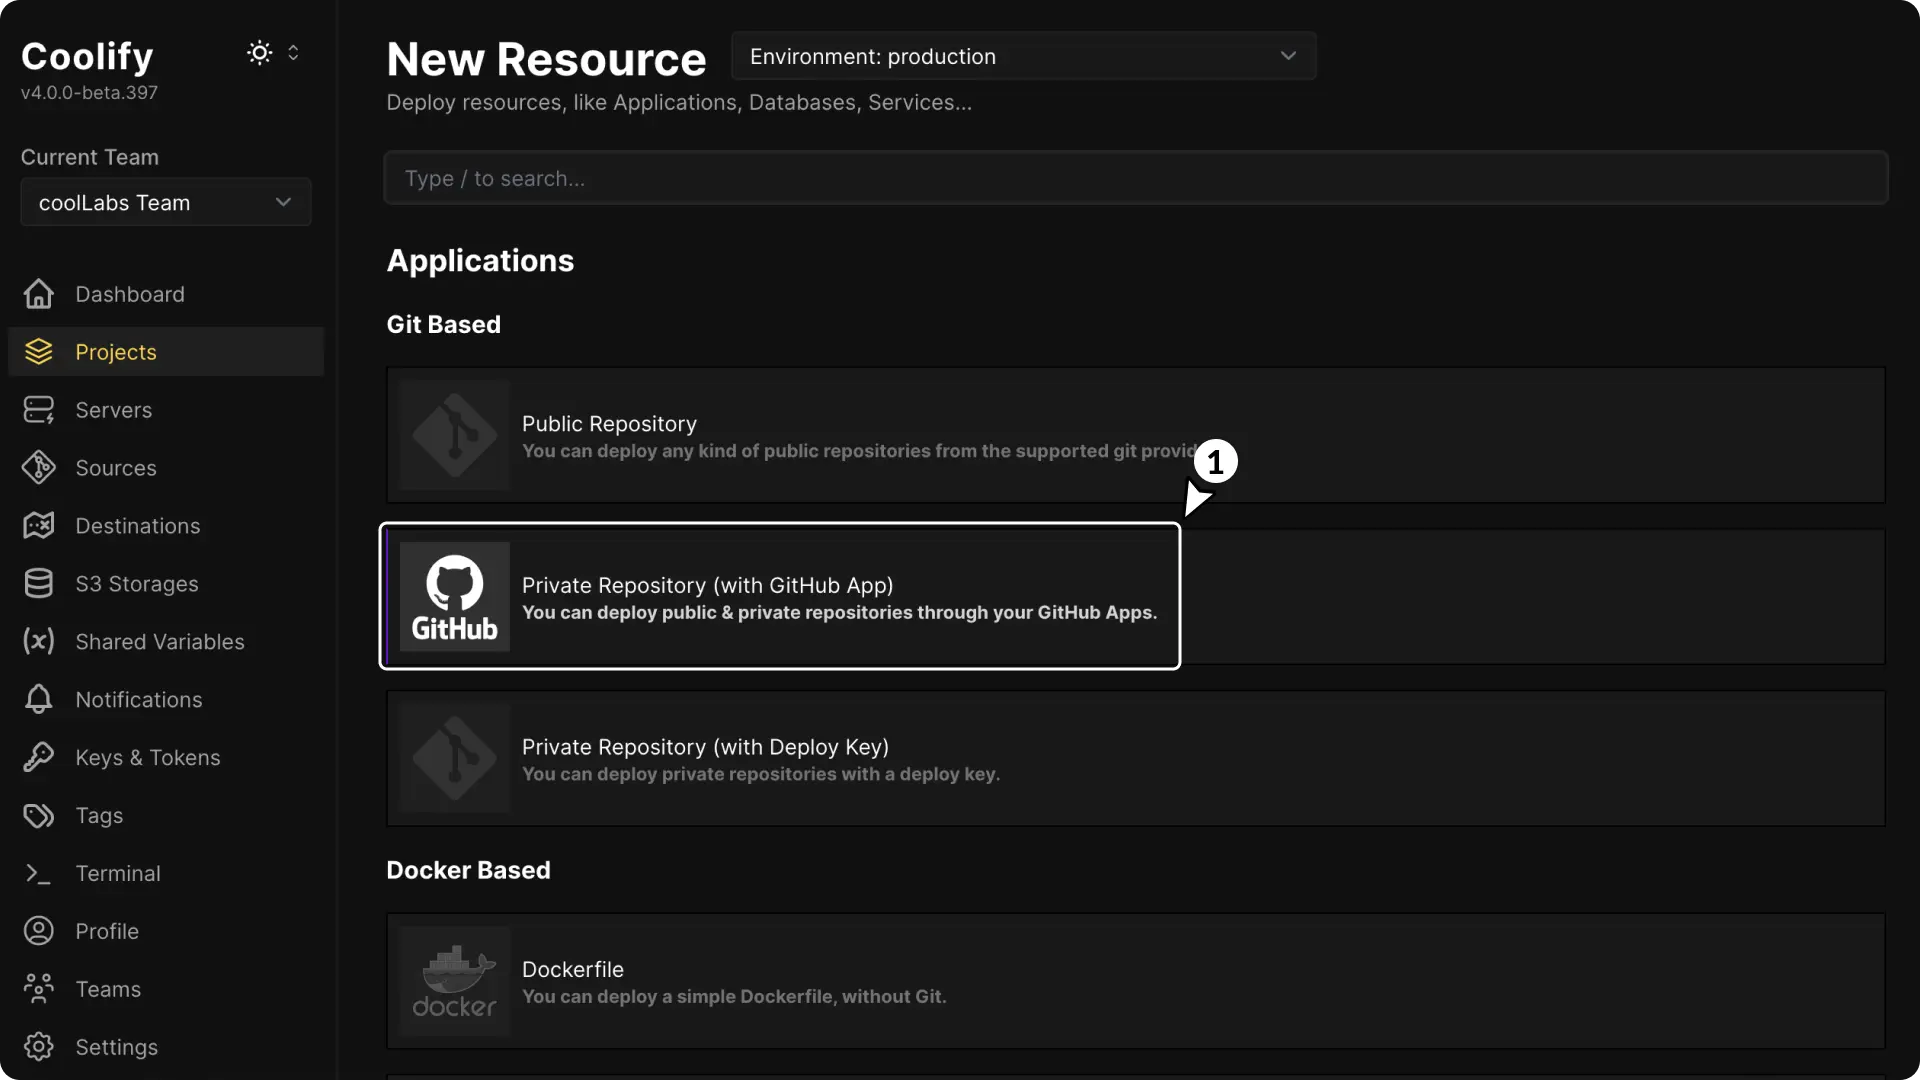Click the Servers icon in sidebar
This screenshot has height=1080, width=1920.
[38, 410]
